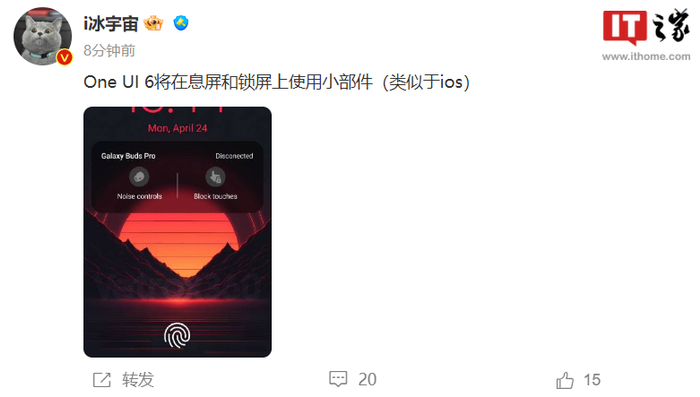Like the post with thumbs-up icon
The width and height of the screenshot is (700, 397).
coord(565,380)
